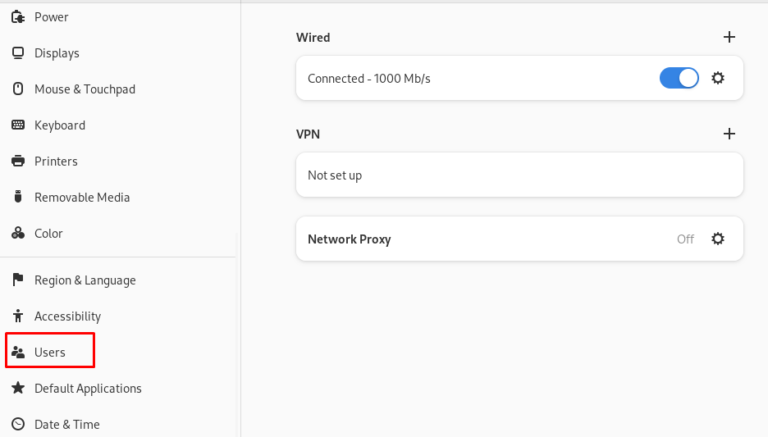768x437 pixels.
Task: Open the Users settings panel
Action: (50, 352)
